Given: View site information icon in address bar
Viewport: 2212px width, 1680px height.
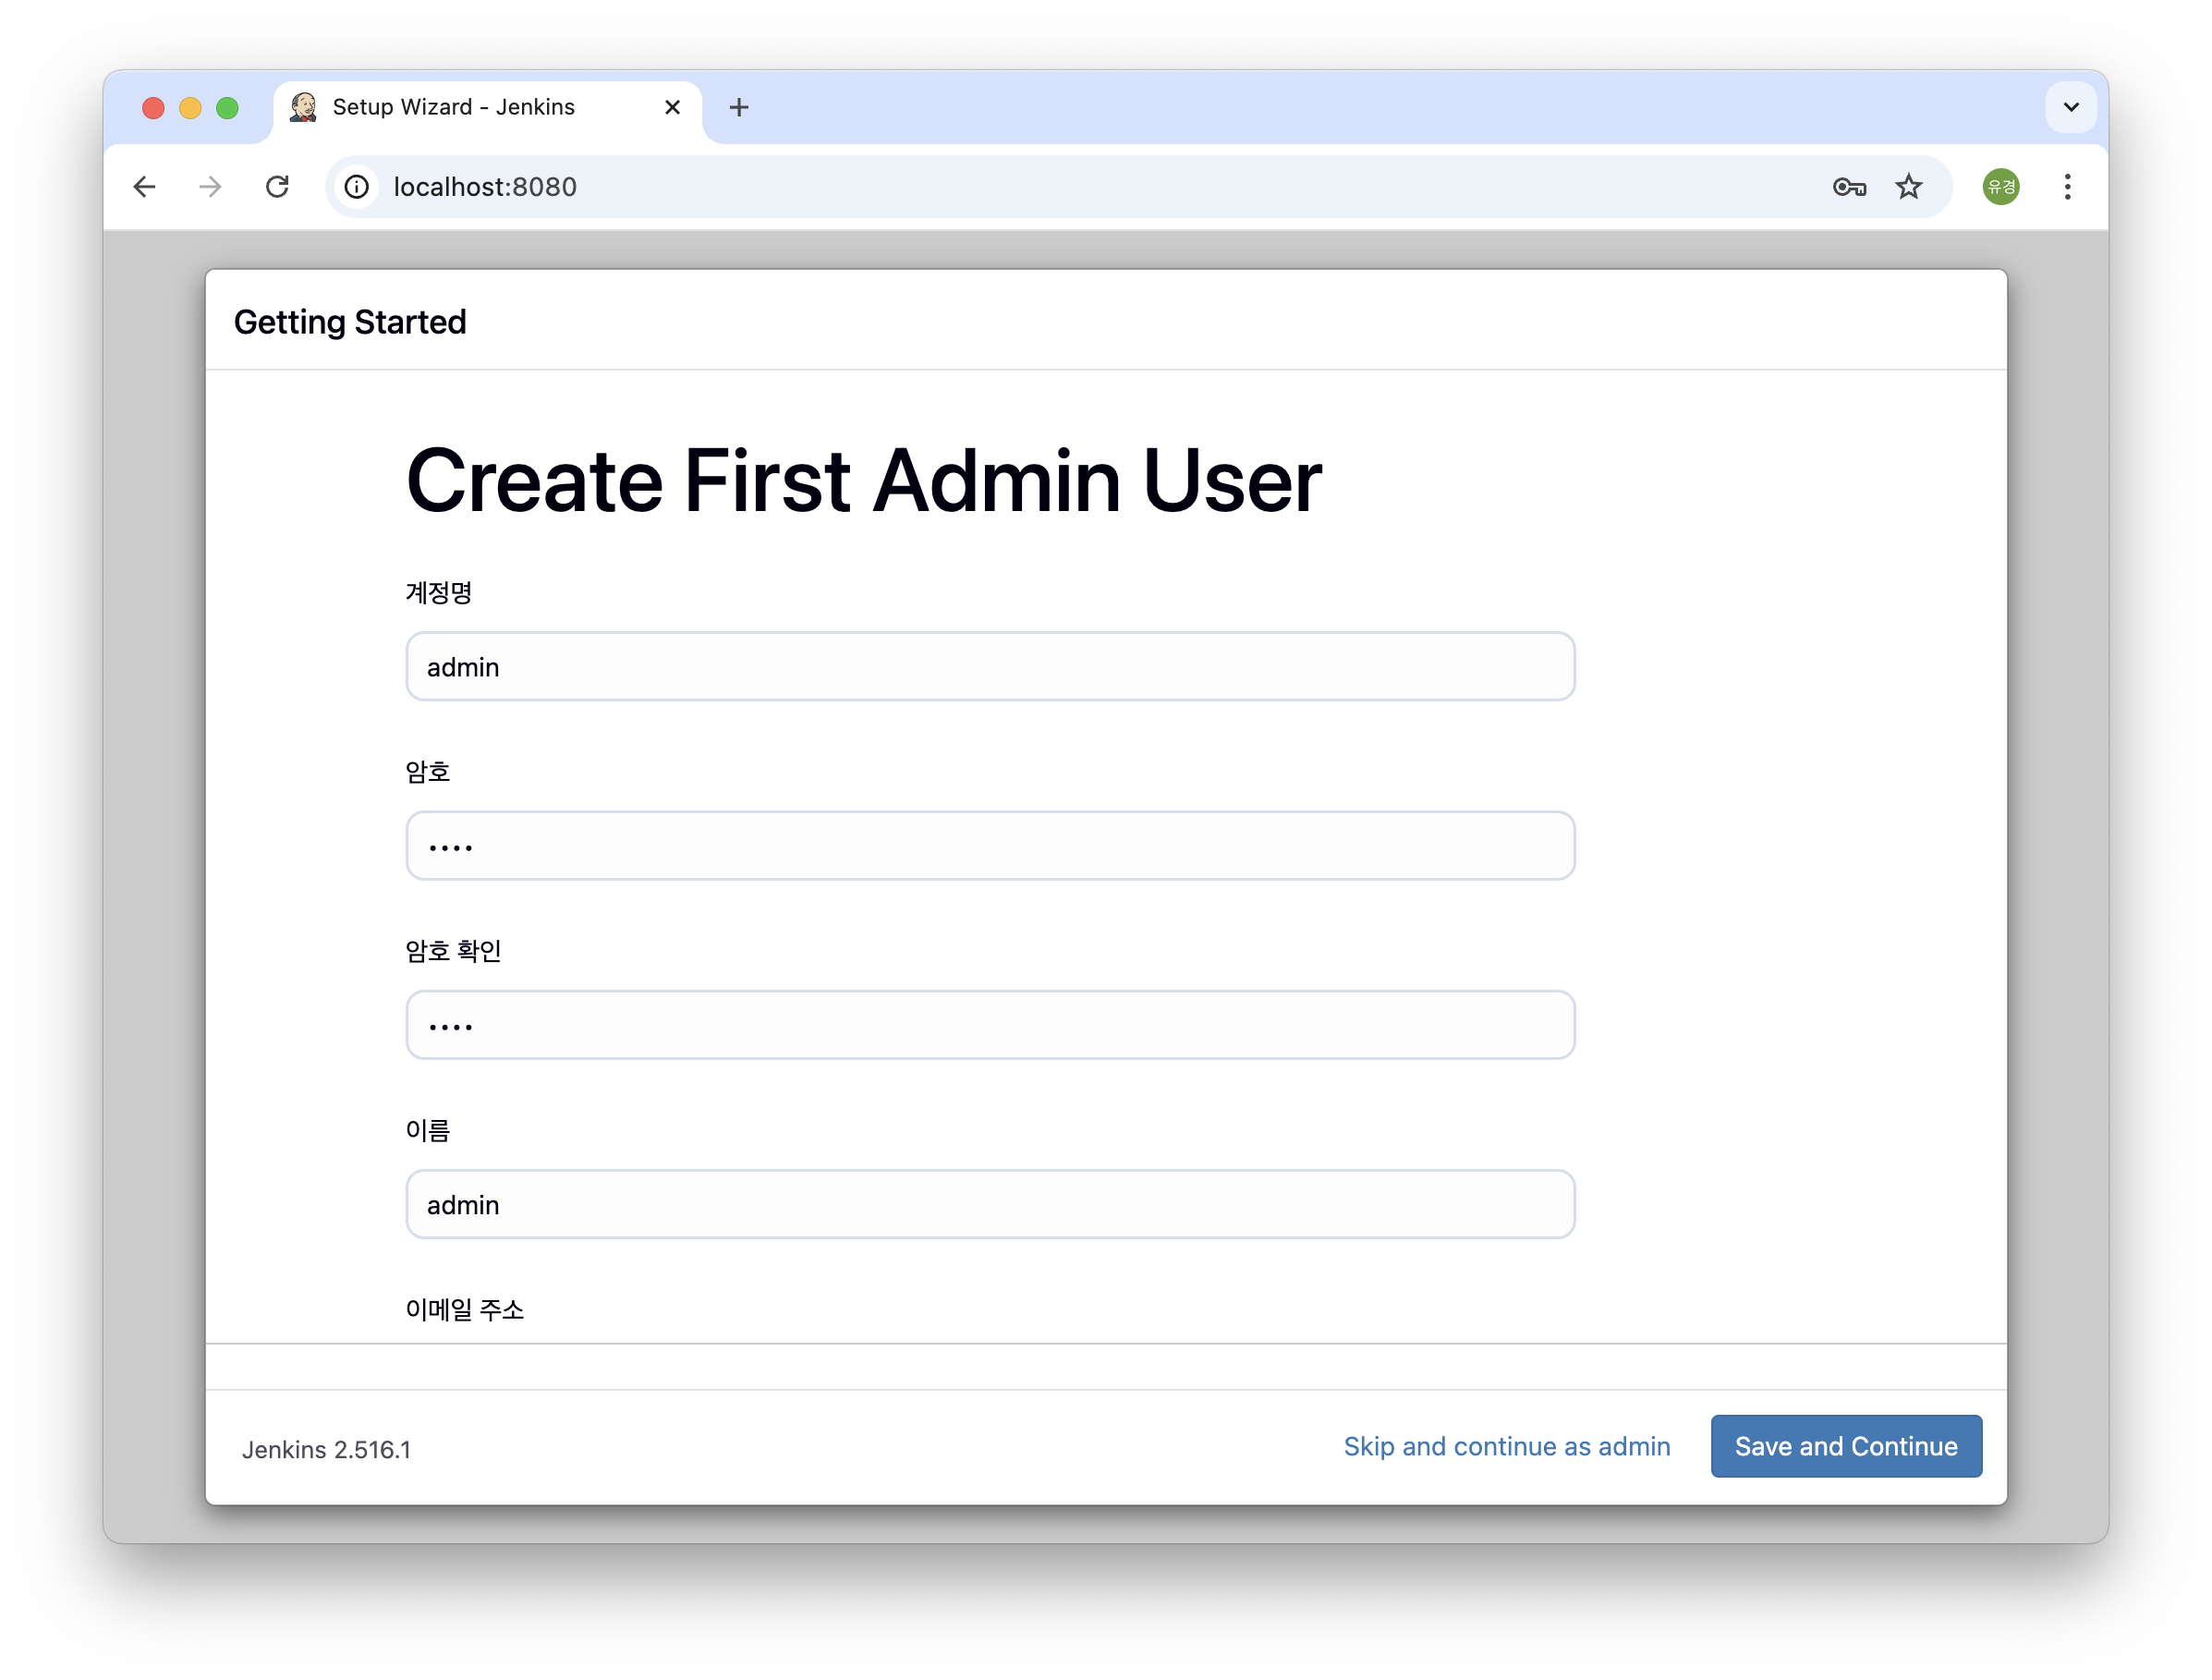Looking at the screenshot, I should coord(357,187).
